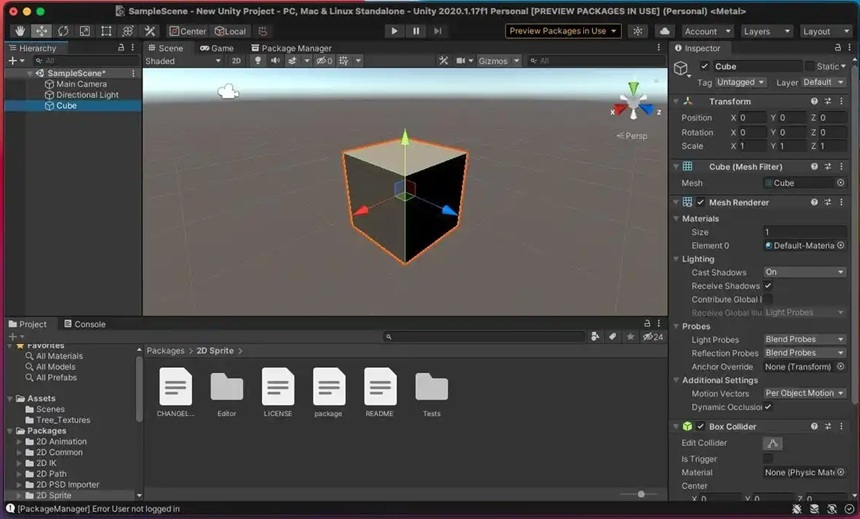The image size is (860, 519).
Task: Switch to the Scene tab
Action: [166, 48]
